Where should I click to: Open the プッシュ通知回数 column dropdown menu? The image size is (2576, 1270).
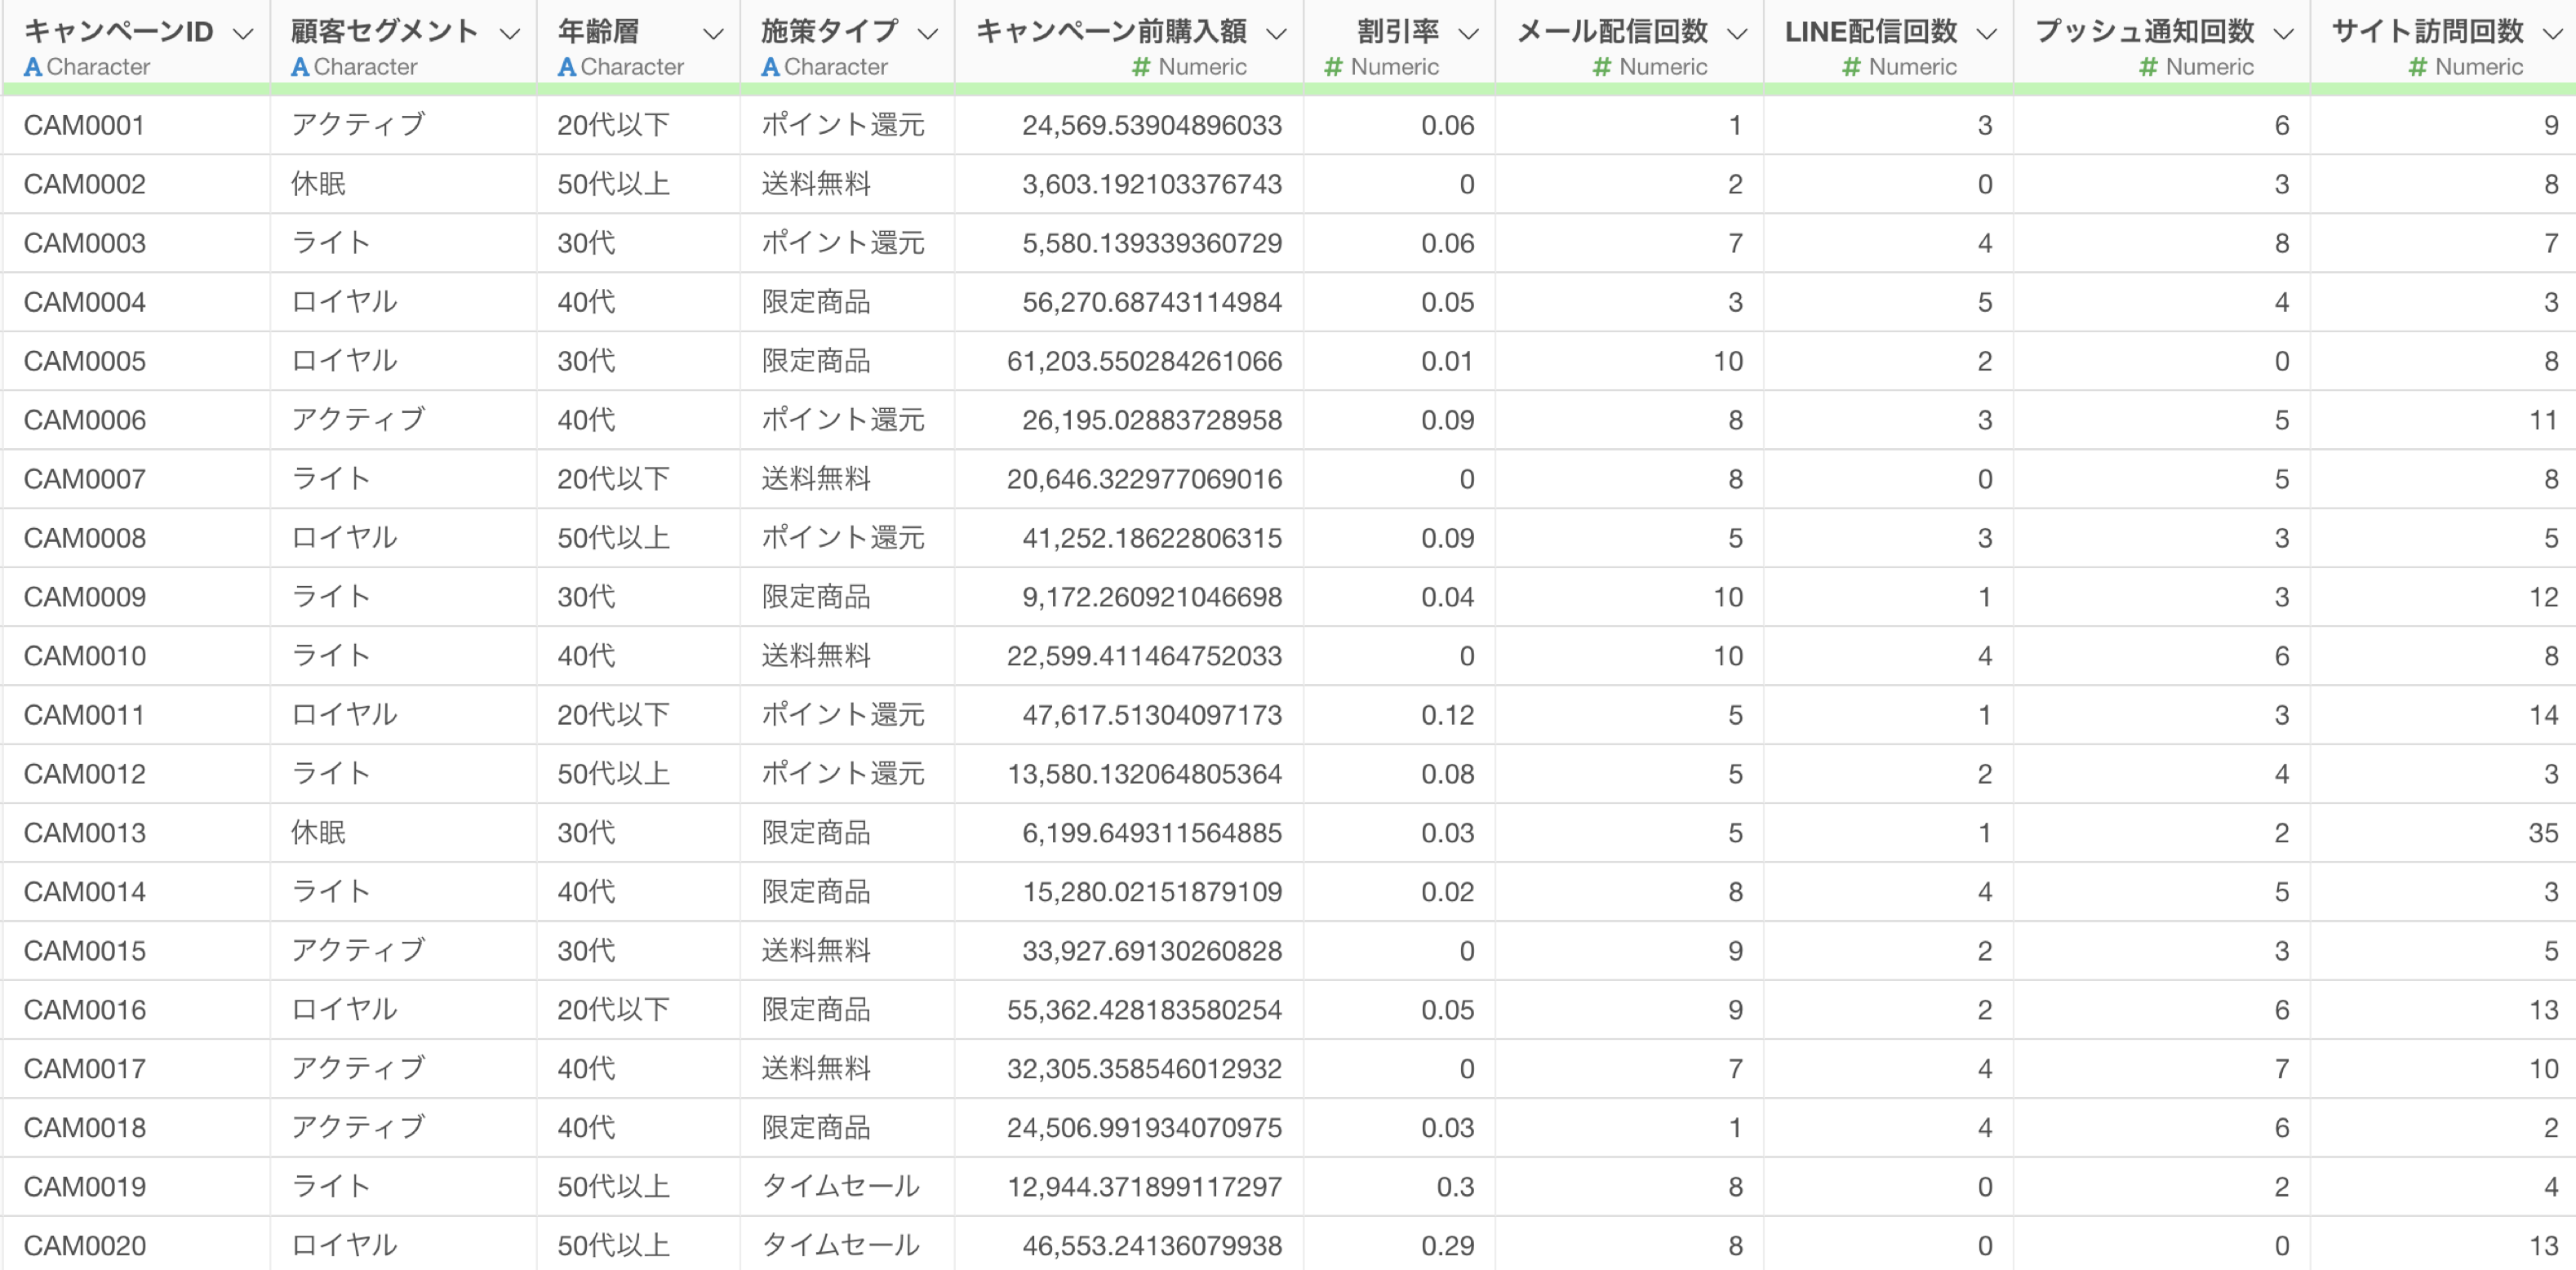click(2284, 34)
